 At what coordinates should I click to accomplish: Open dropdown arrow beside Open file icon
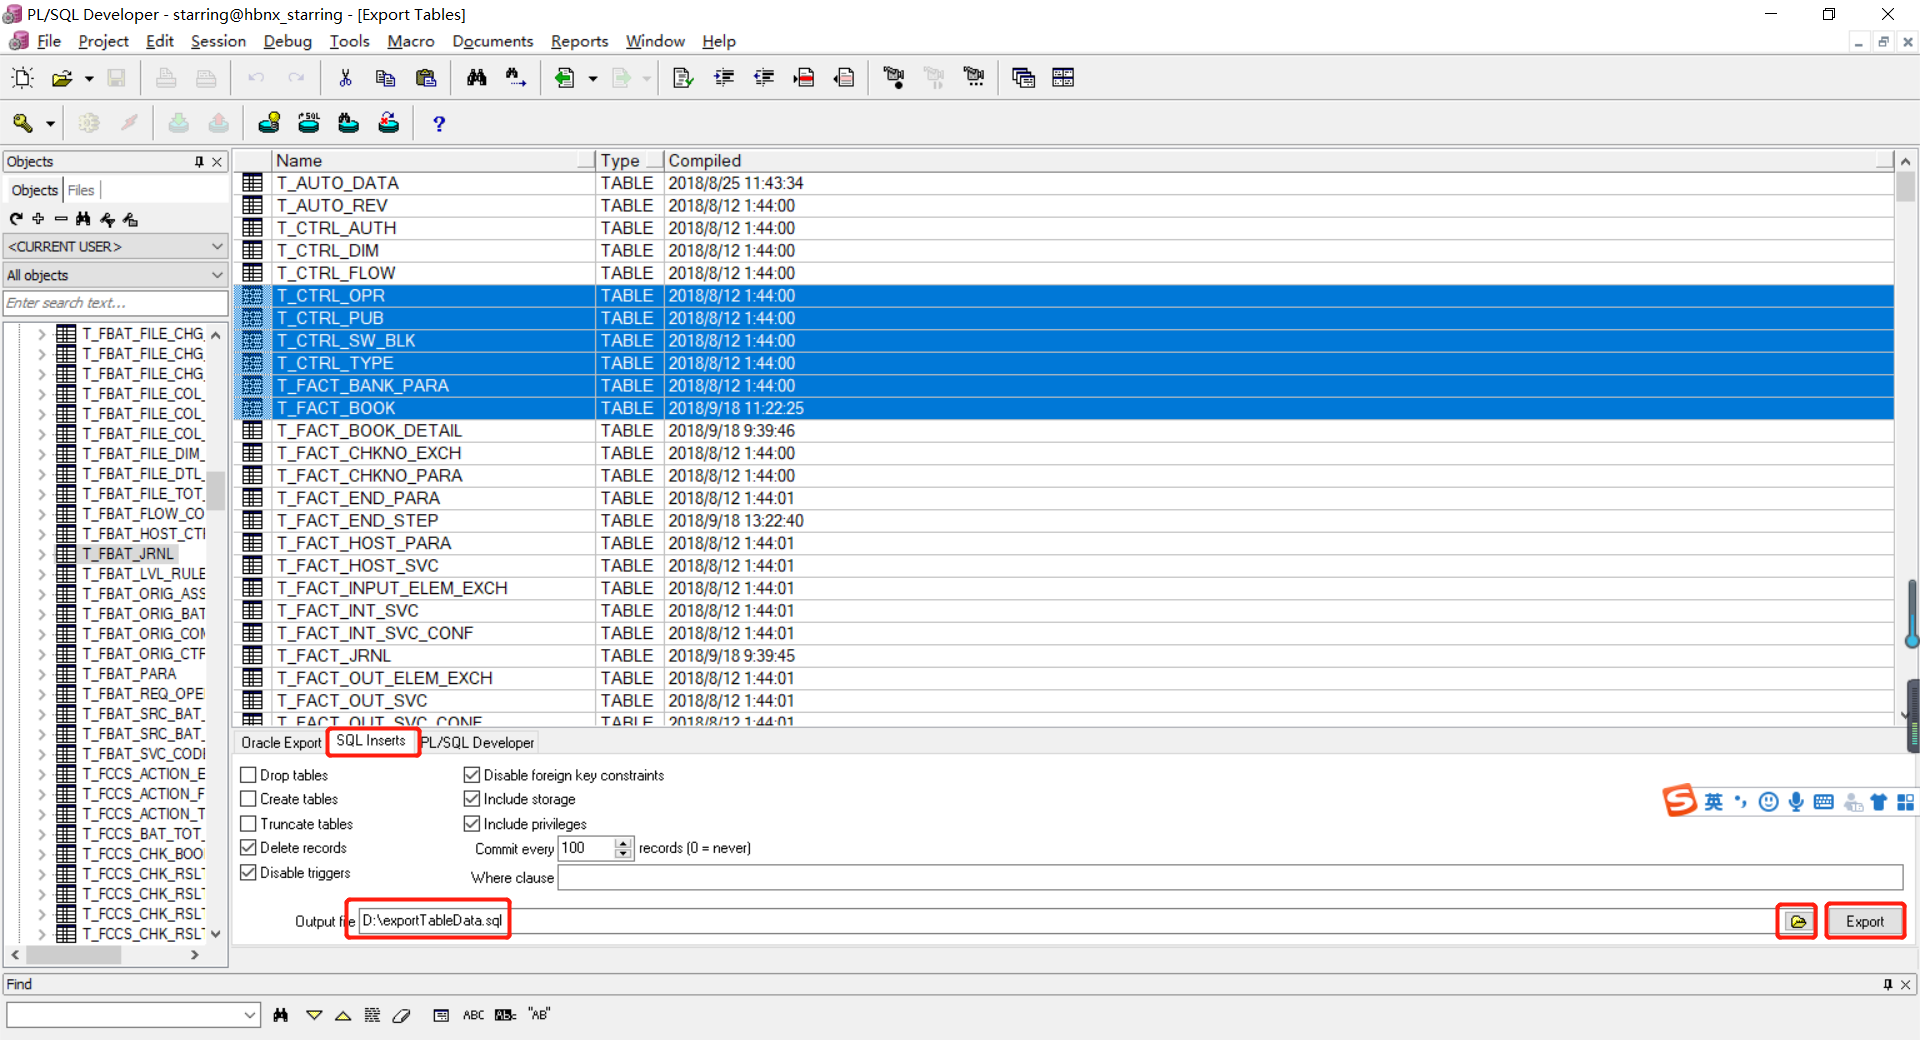89,78
